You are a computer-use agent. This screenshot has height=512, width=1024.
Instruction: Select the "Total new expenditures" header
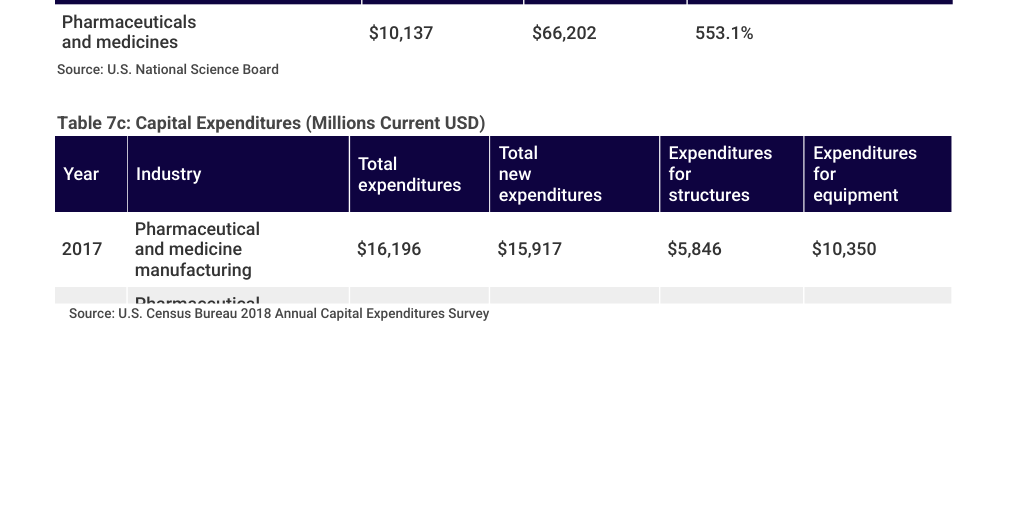coord(550,174)
